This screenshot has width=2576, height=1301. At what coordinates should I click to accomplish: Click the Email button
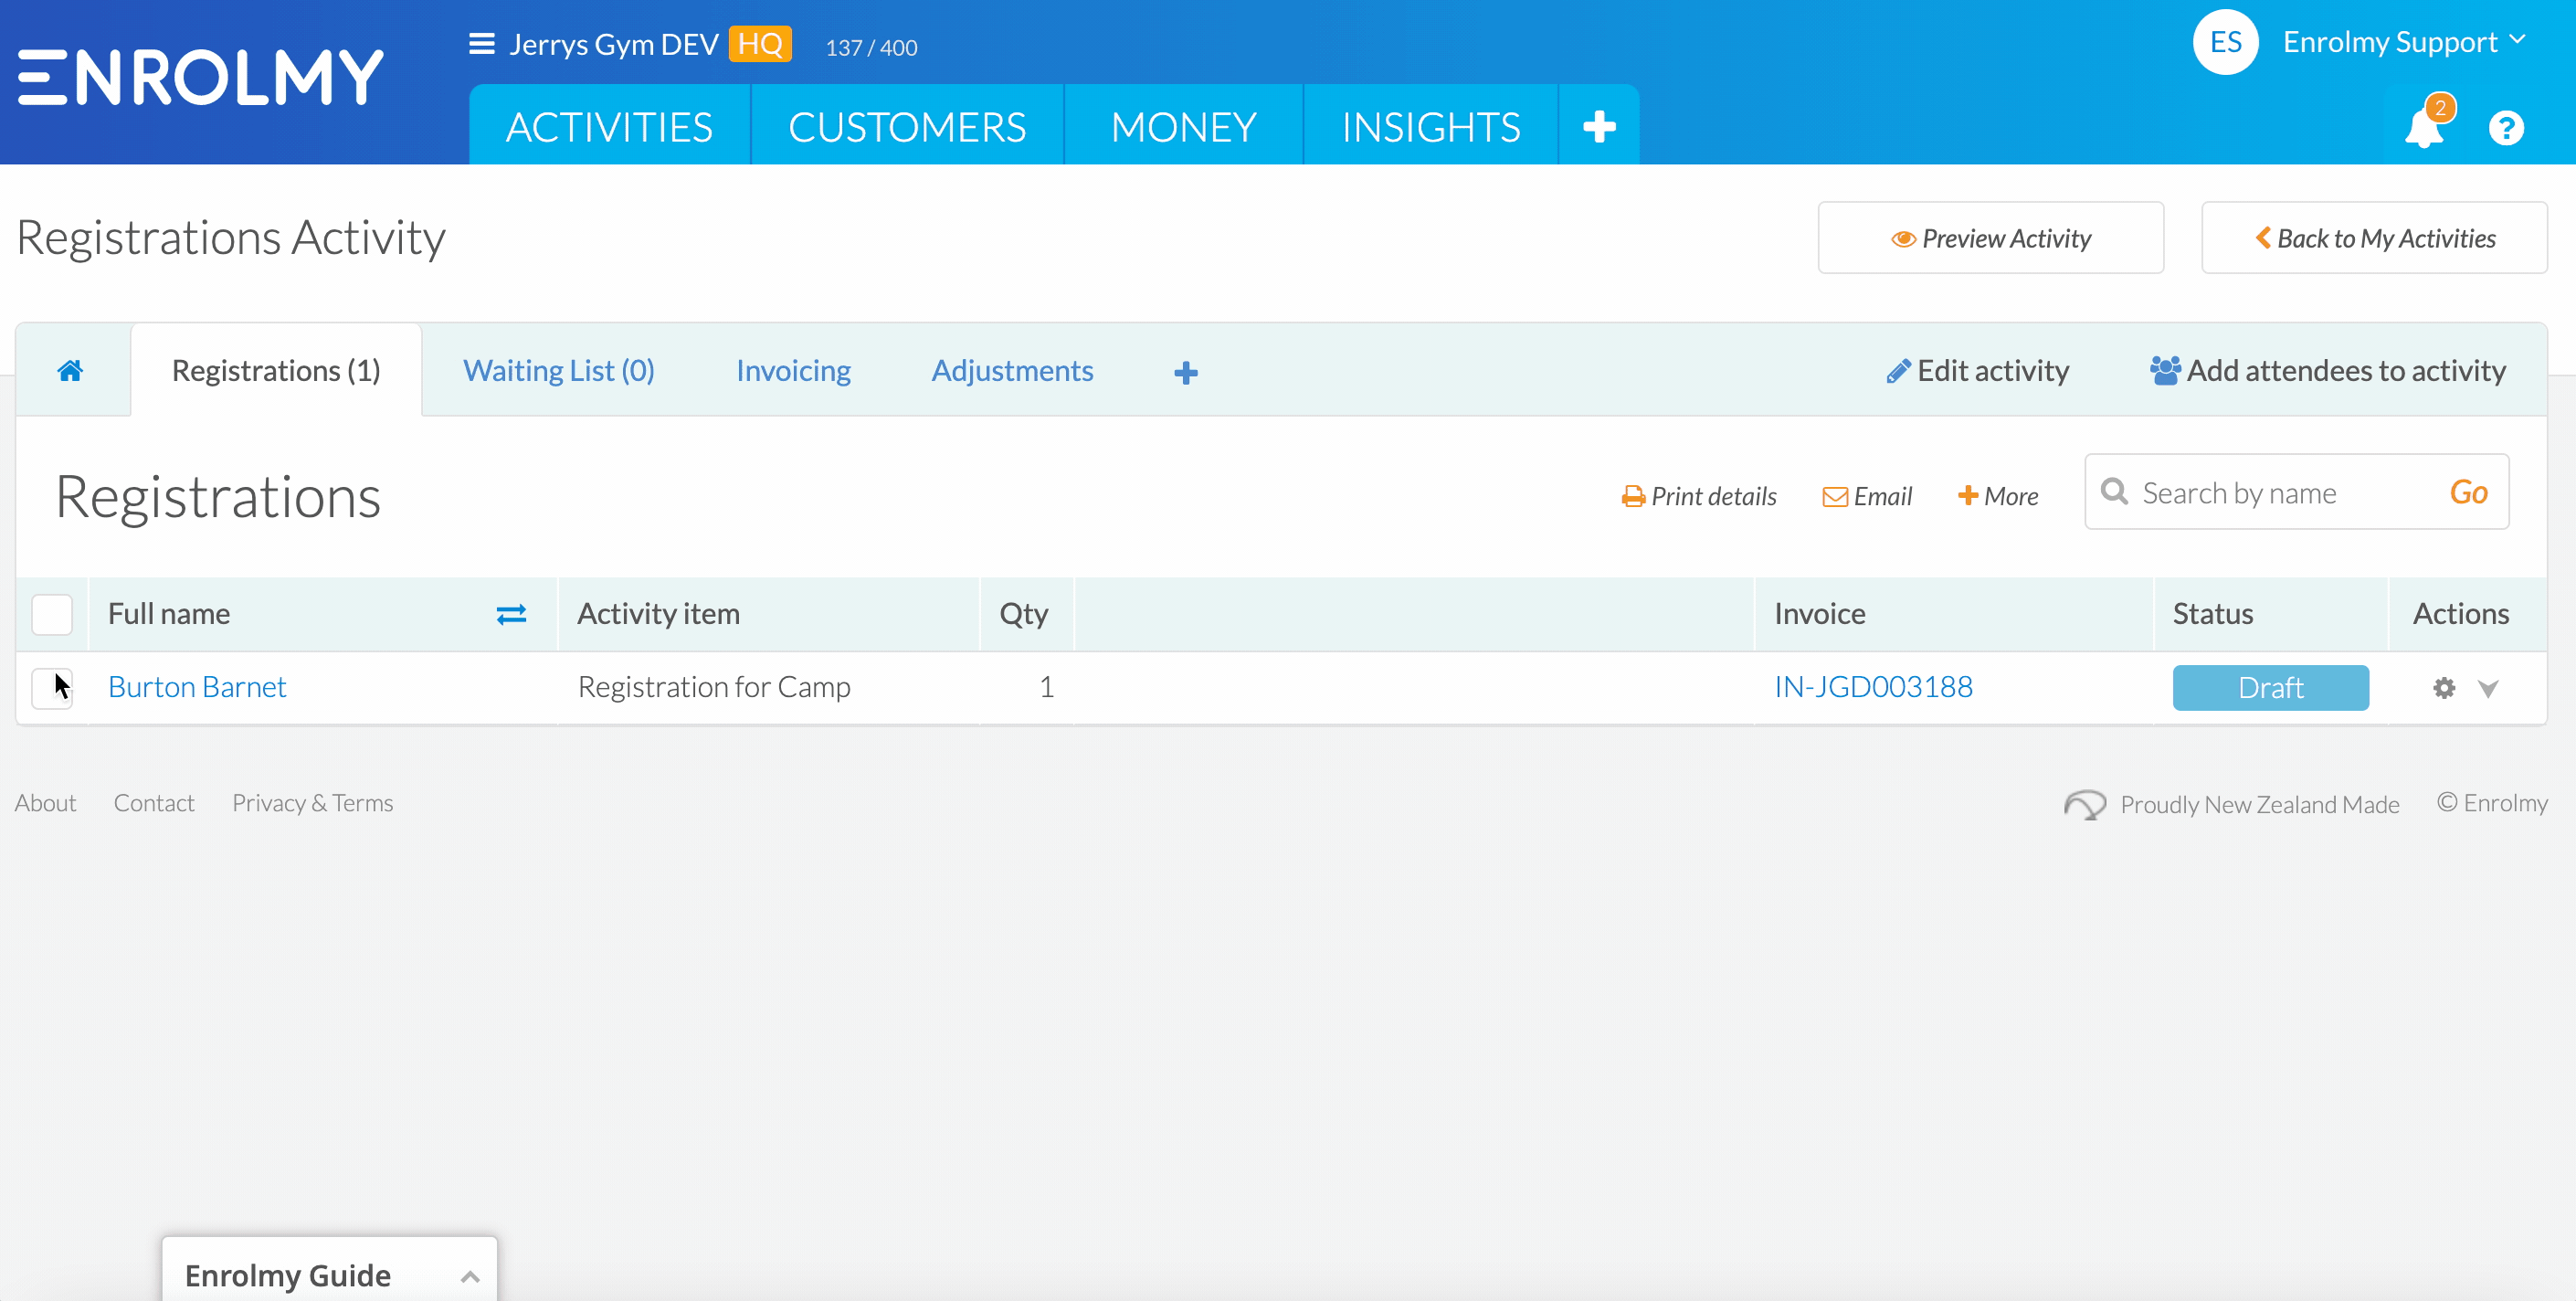tap(1867, 496)
